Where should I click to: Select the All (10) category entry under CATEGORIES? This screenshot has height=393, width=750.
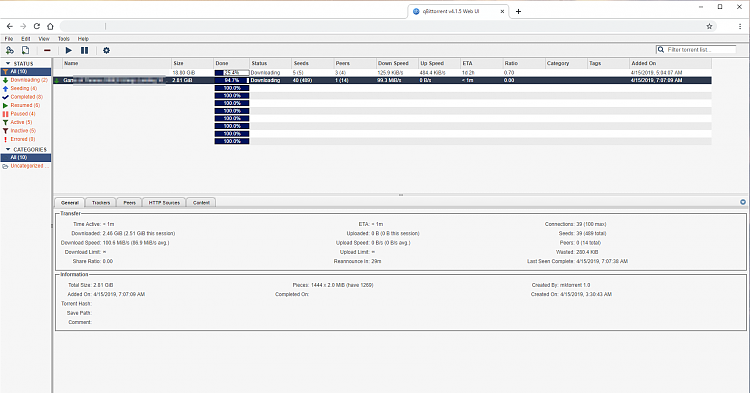click(26, 157)
